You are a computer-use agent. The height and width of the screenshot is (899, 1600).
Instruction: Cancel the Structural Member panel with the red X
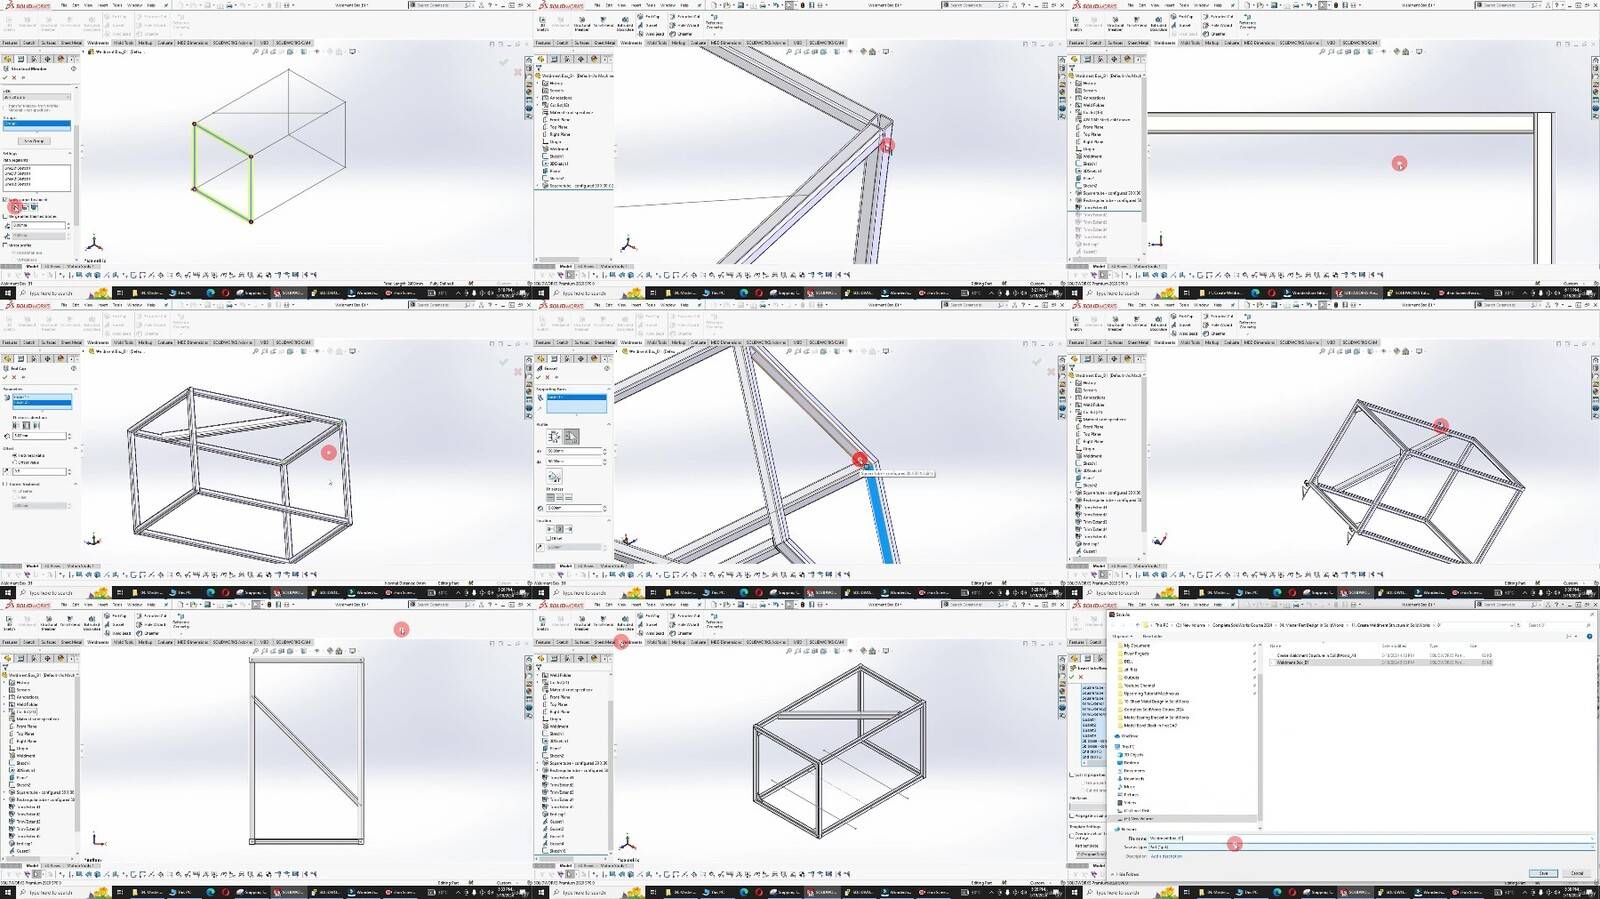(15, 77)
